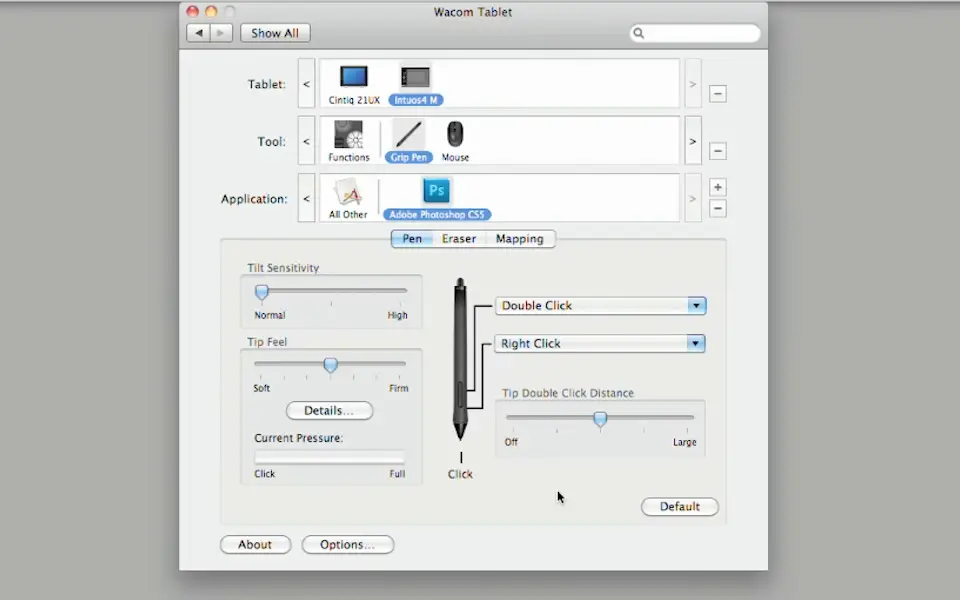Go back with the left arrow toolbar button
The image size is (960, 600).
point(198,33)
